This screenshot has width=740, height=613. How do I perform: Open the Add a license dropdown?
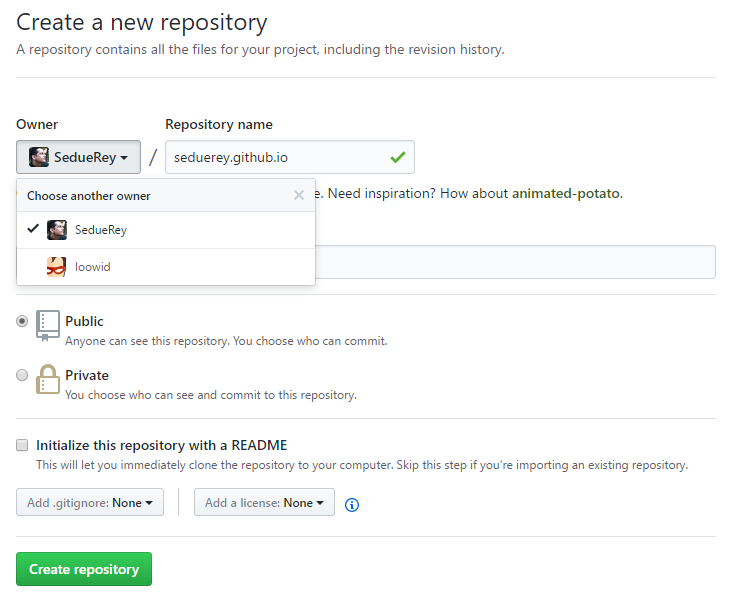point(264,502)
